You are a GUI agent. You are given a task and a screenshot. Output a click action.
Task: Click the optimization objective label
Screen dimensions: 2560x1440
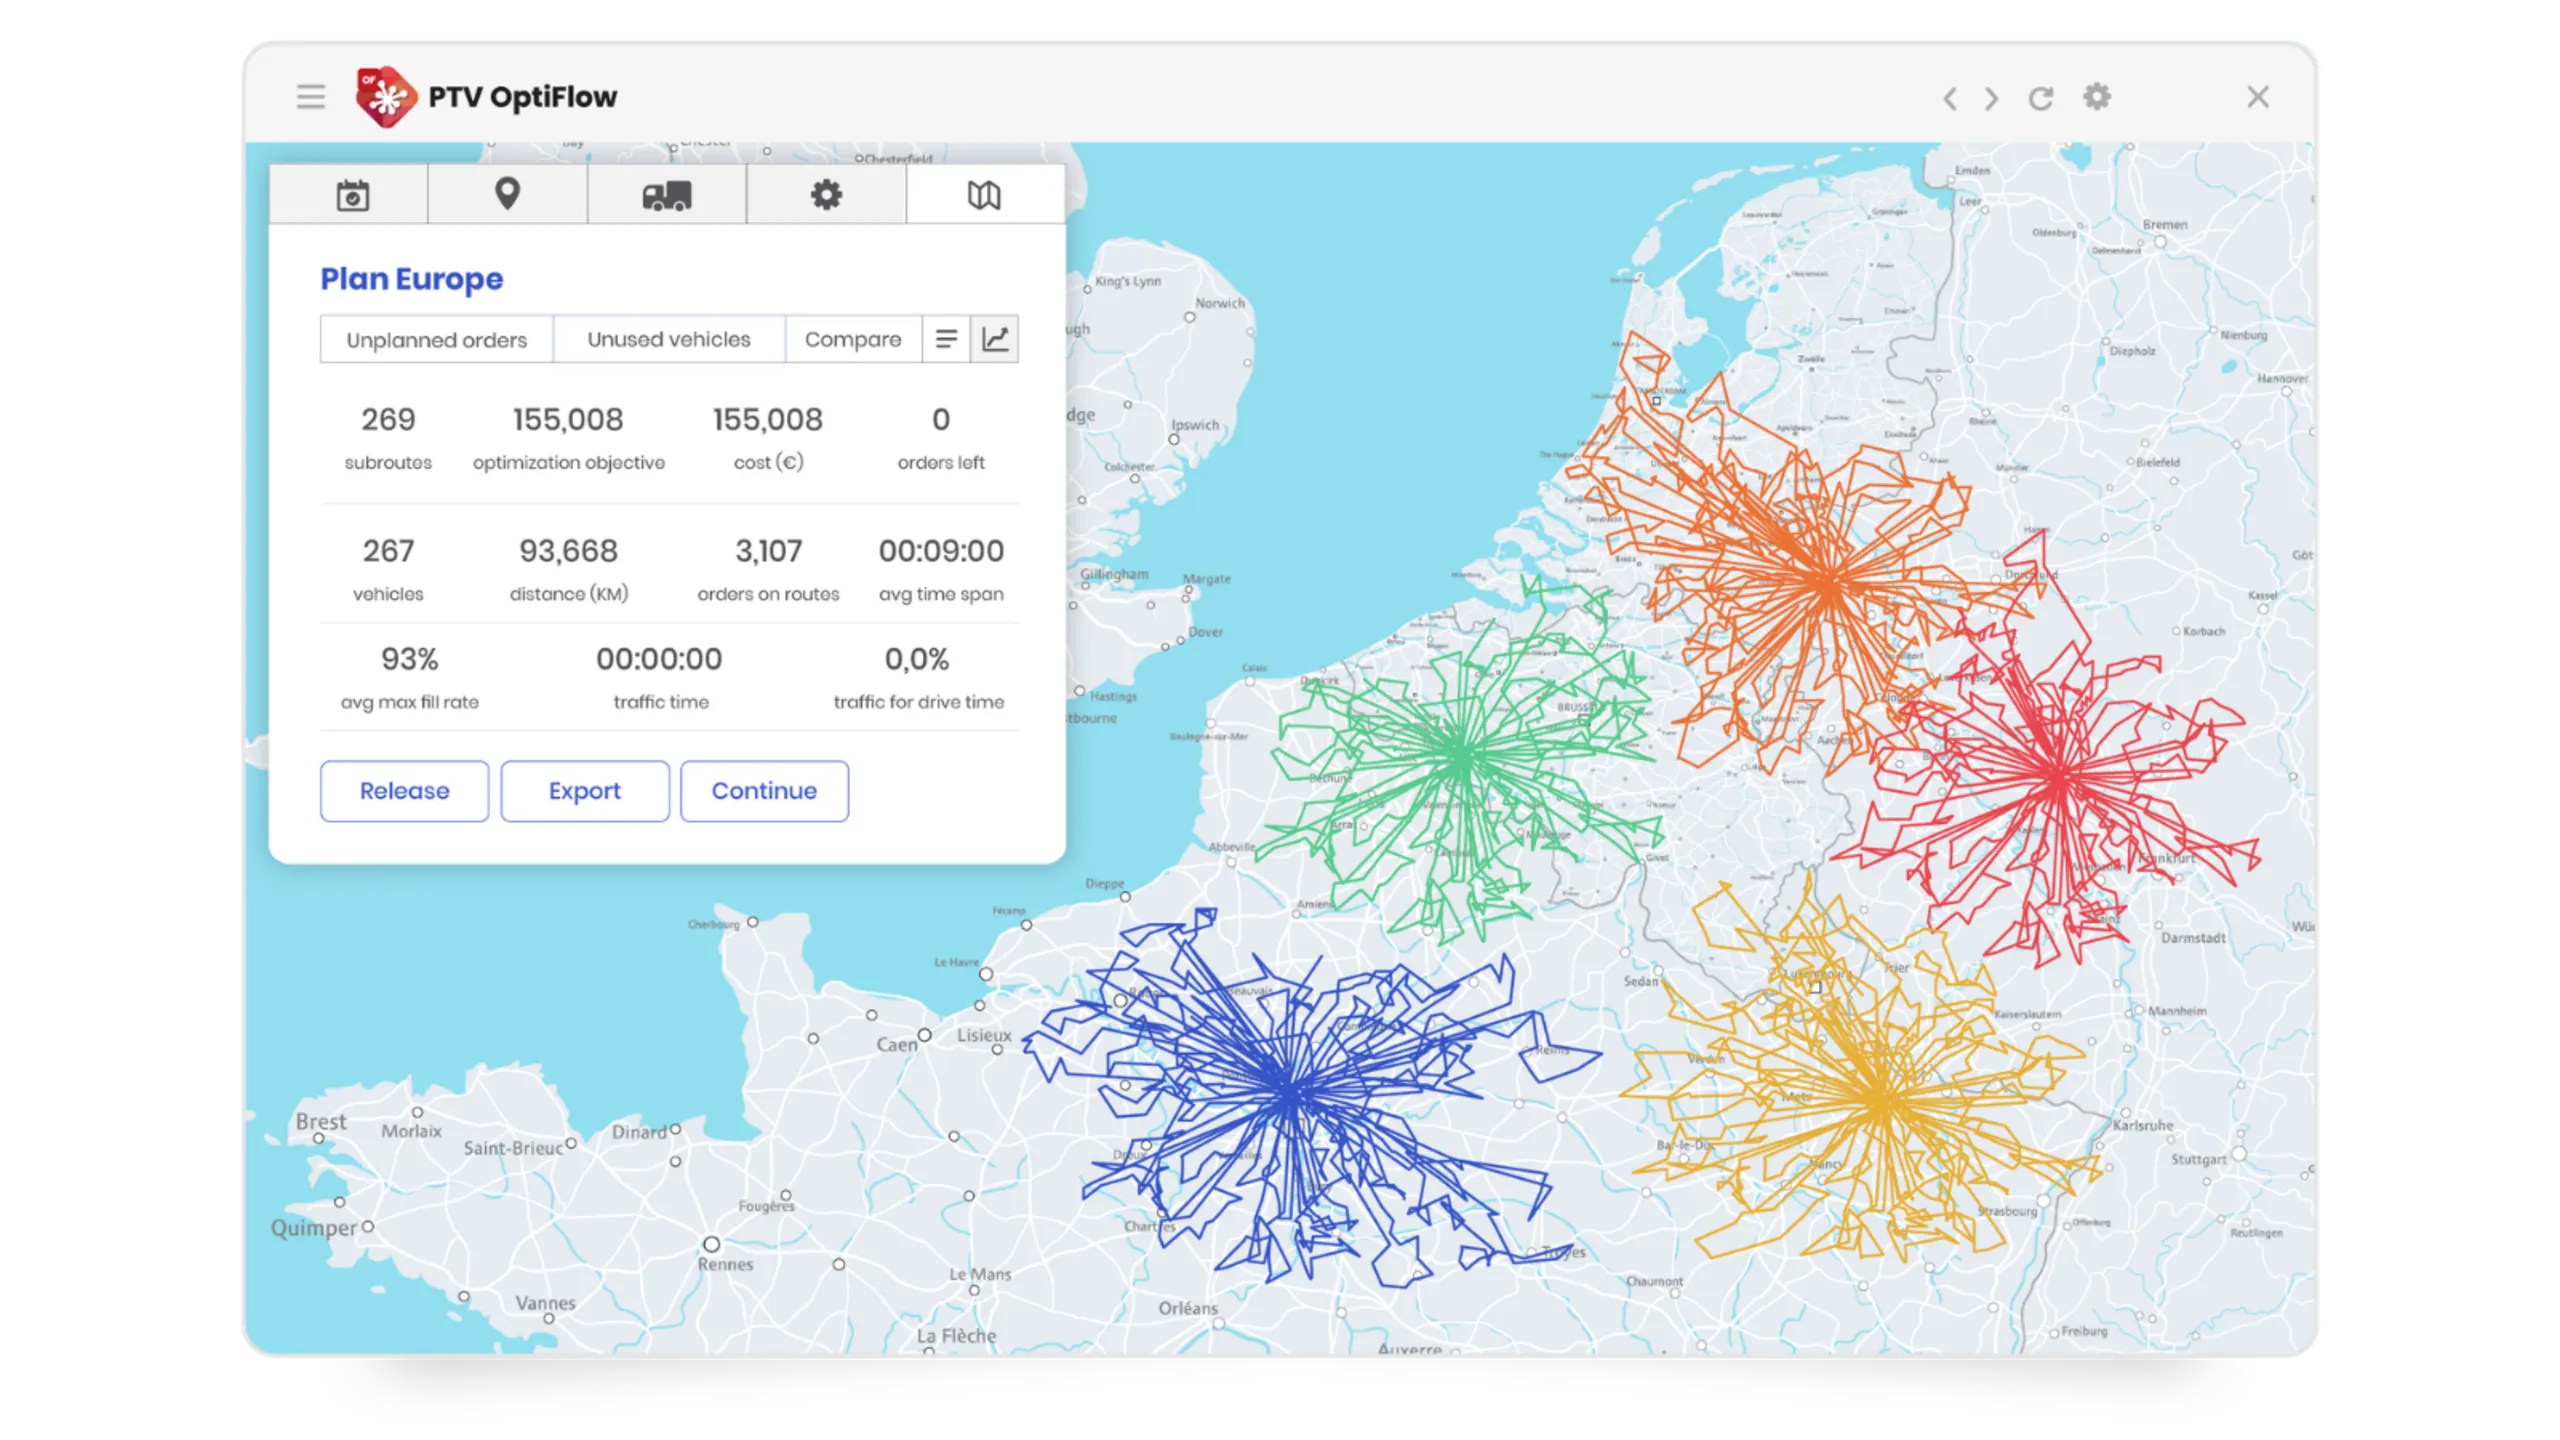pyautogui.click(x=569, y=462)
